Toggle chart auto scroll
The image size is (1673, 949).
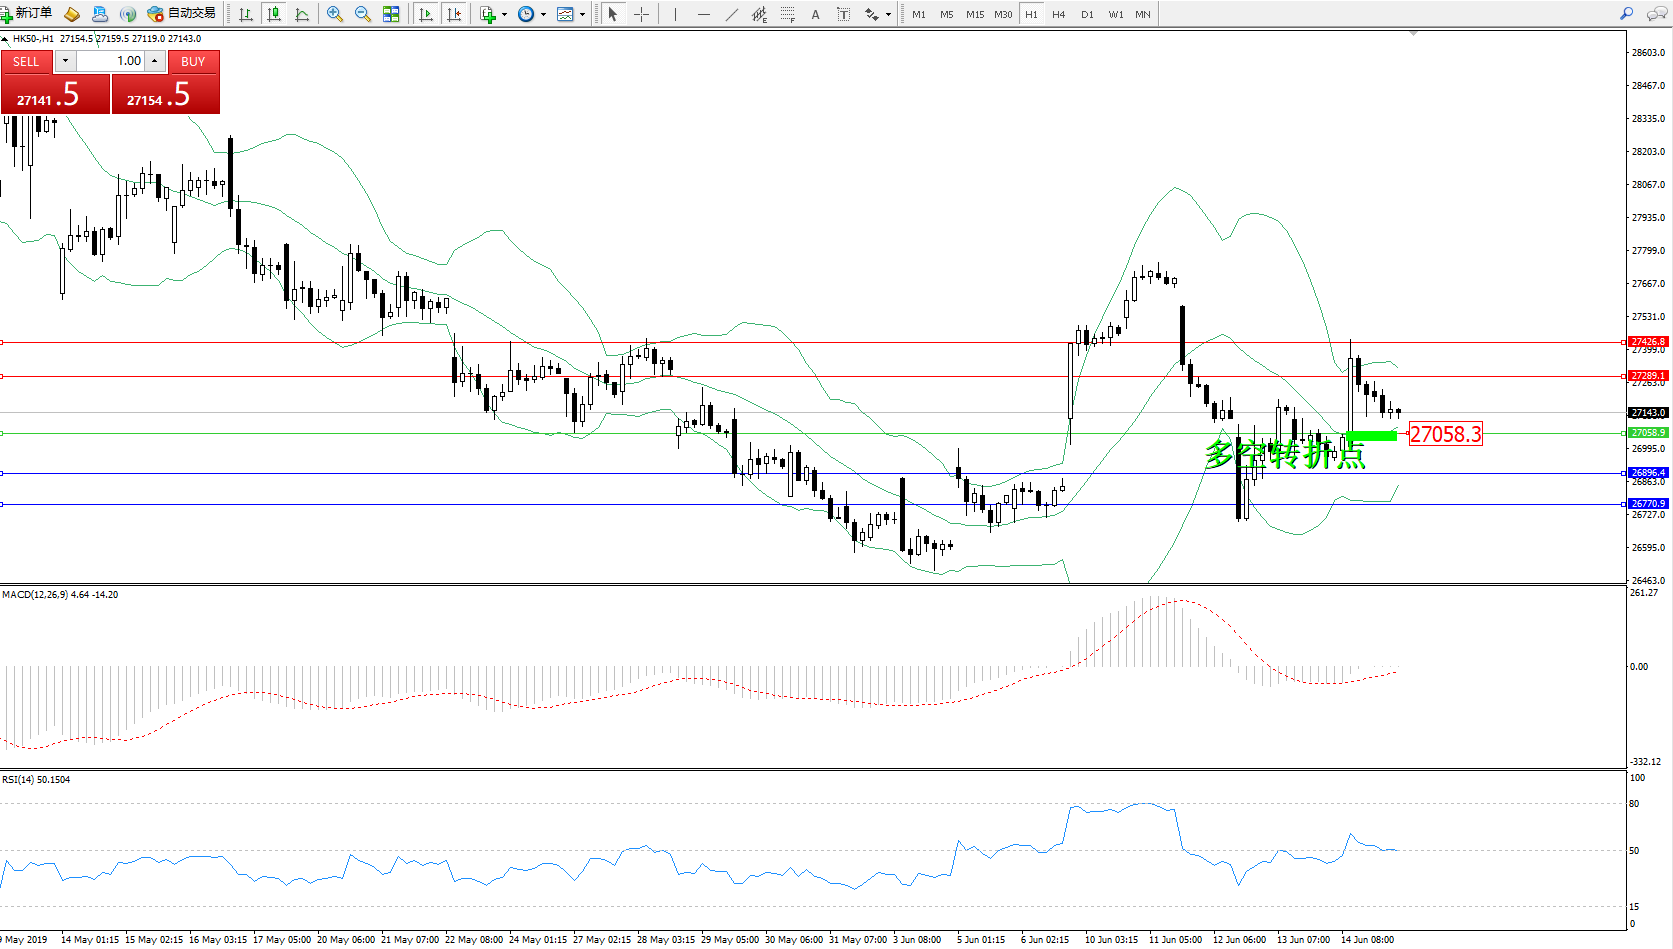(426, 14)
